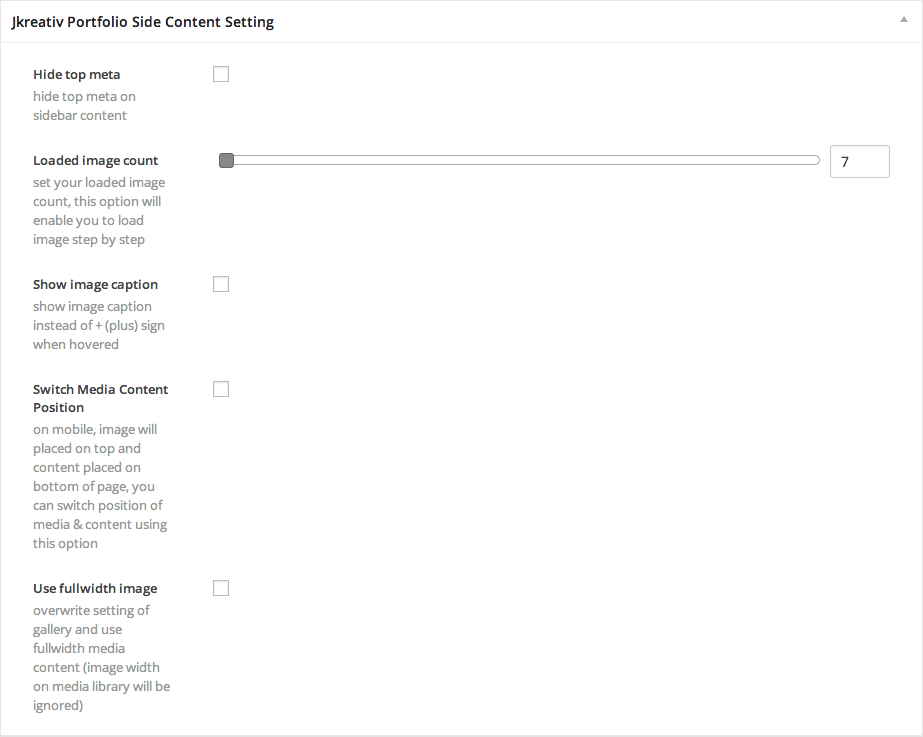The image size is (923, 737).
Task: Click the media position description paragraph
Action: [100, 486]
